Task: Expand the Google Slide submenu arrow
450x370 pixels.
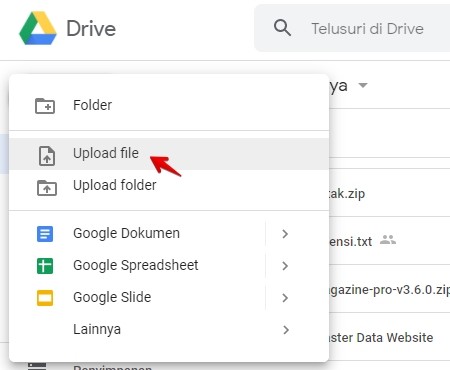Action: (285, 298)
